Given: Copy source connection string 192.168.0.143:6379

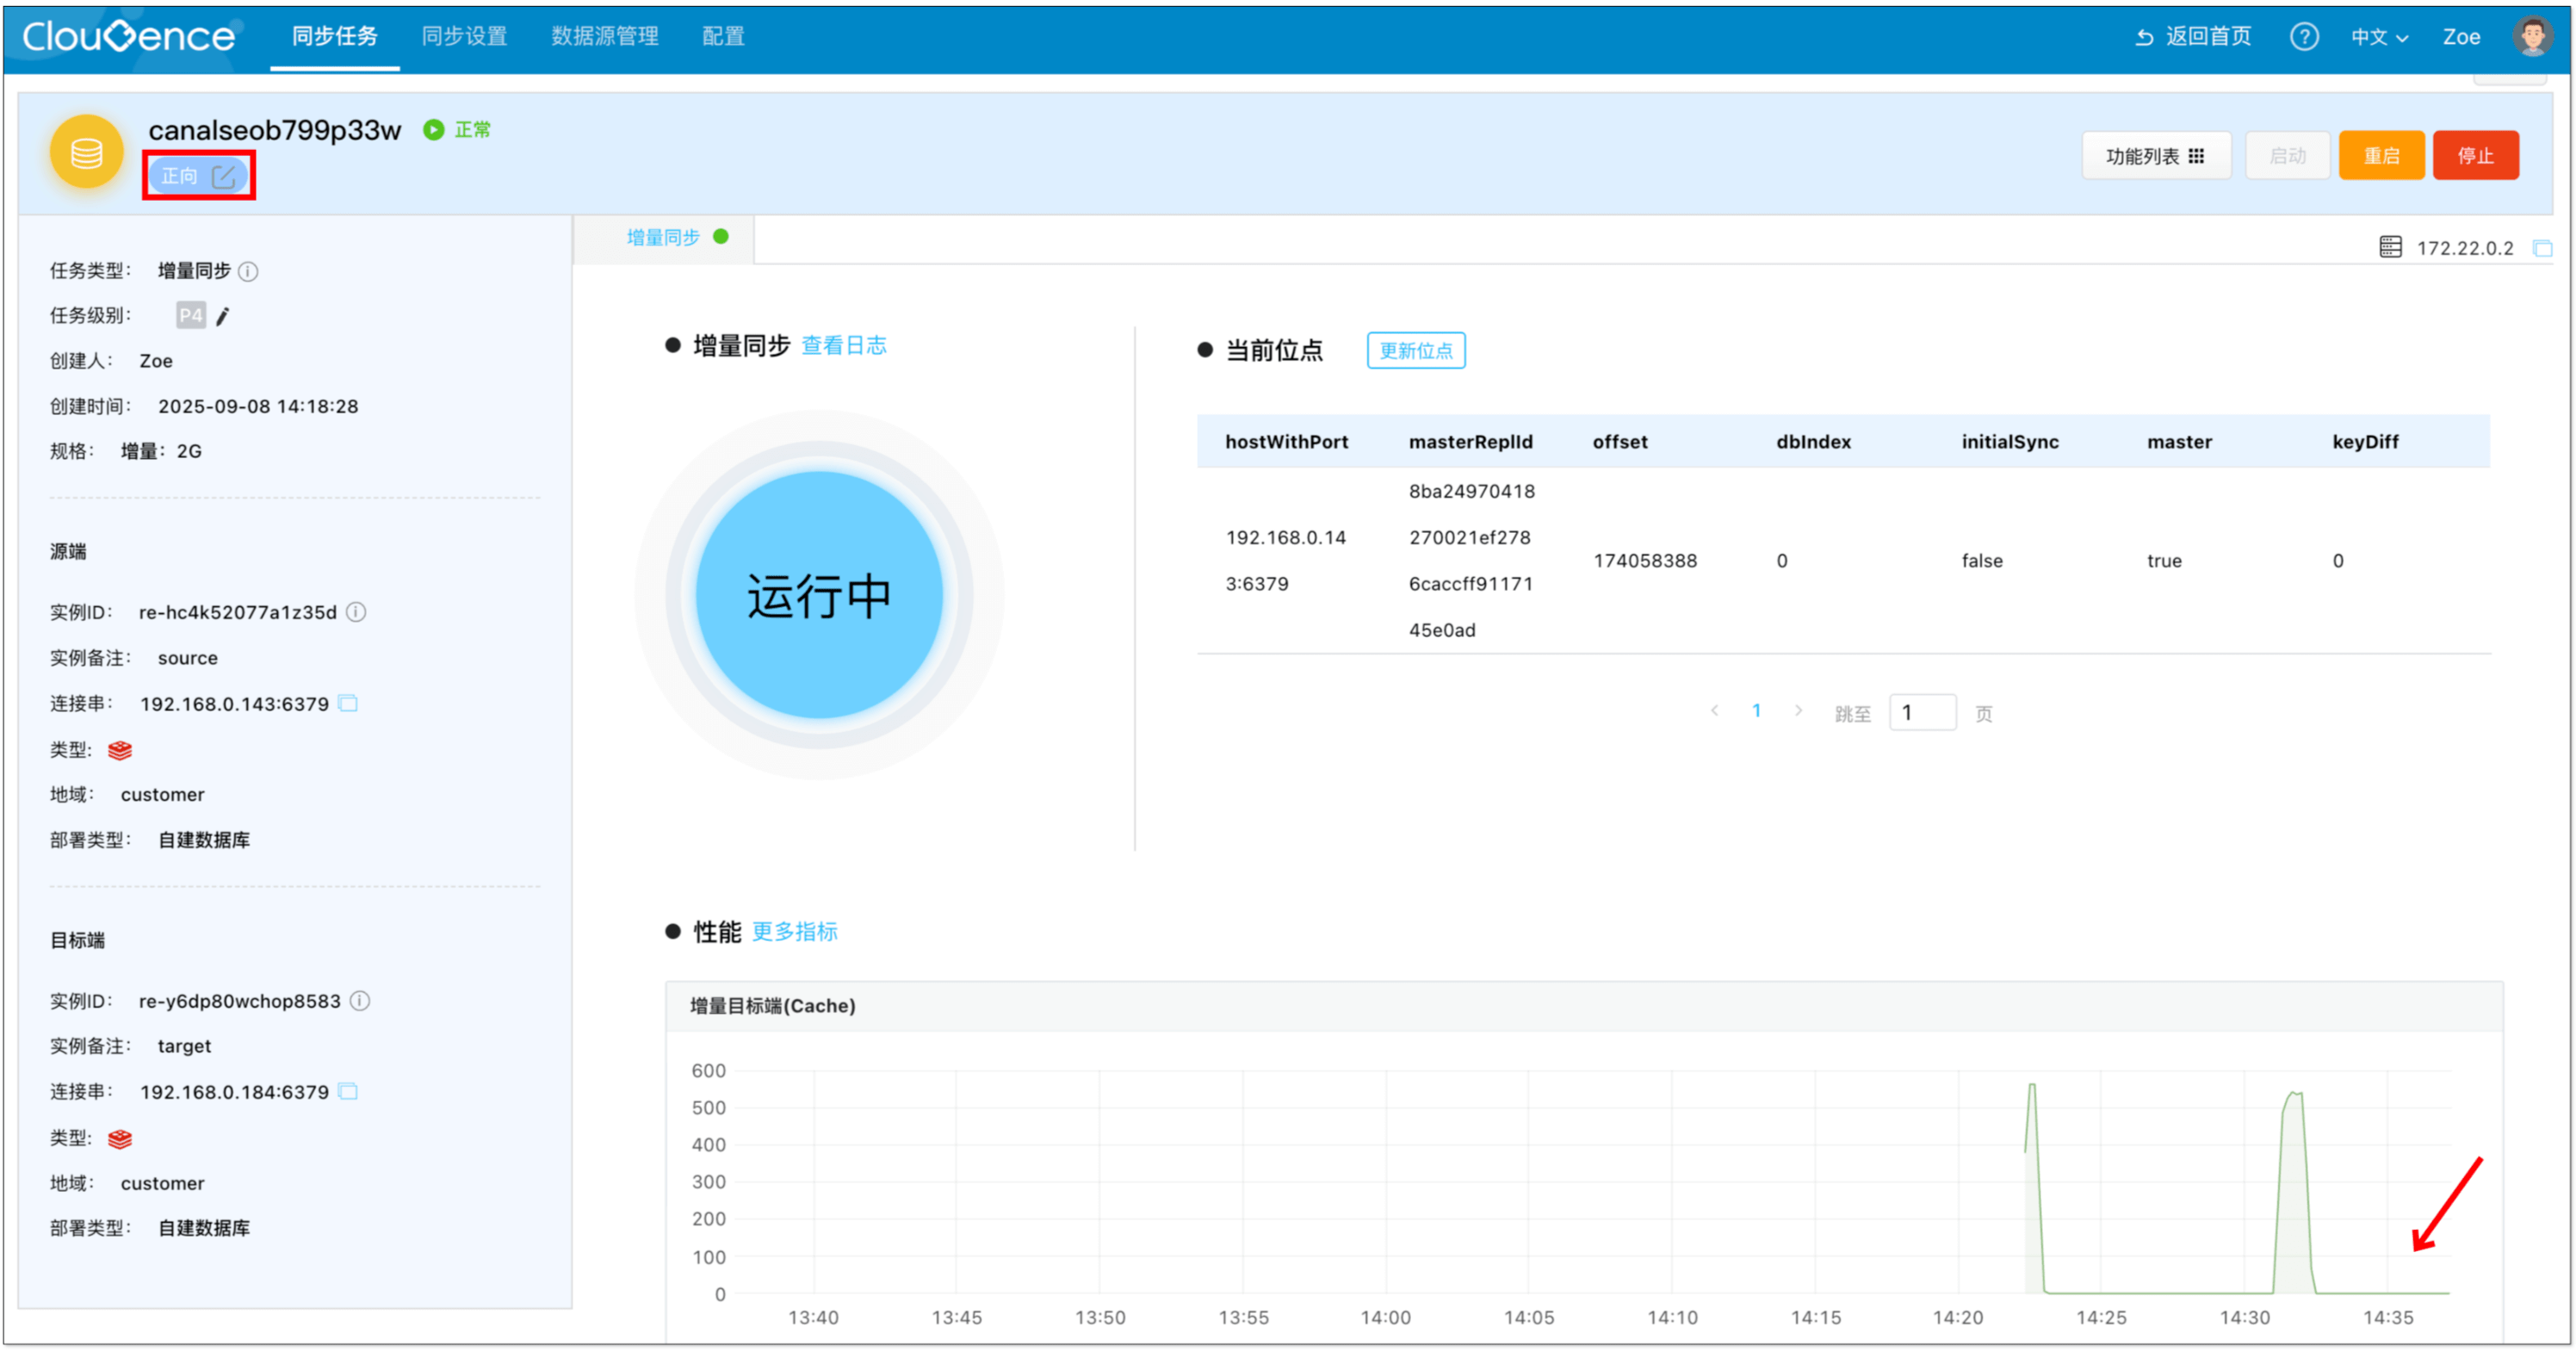Looking at the screenshot, I should point(348,703).
